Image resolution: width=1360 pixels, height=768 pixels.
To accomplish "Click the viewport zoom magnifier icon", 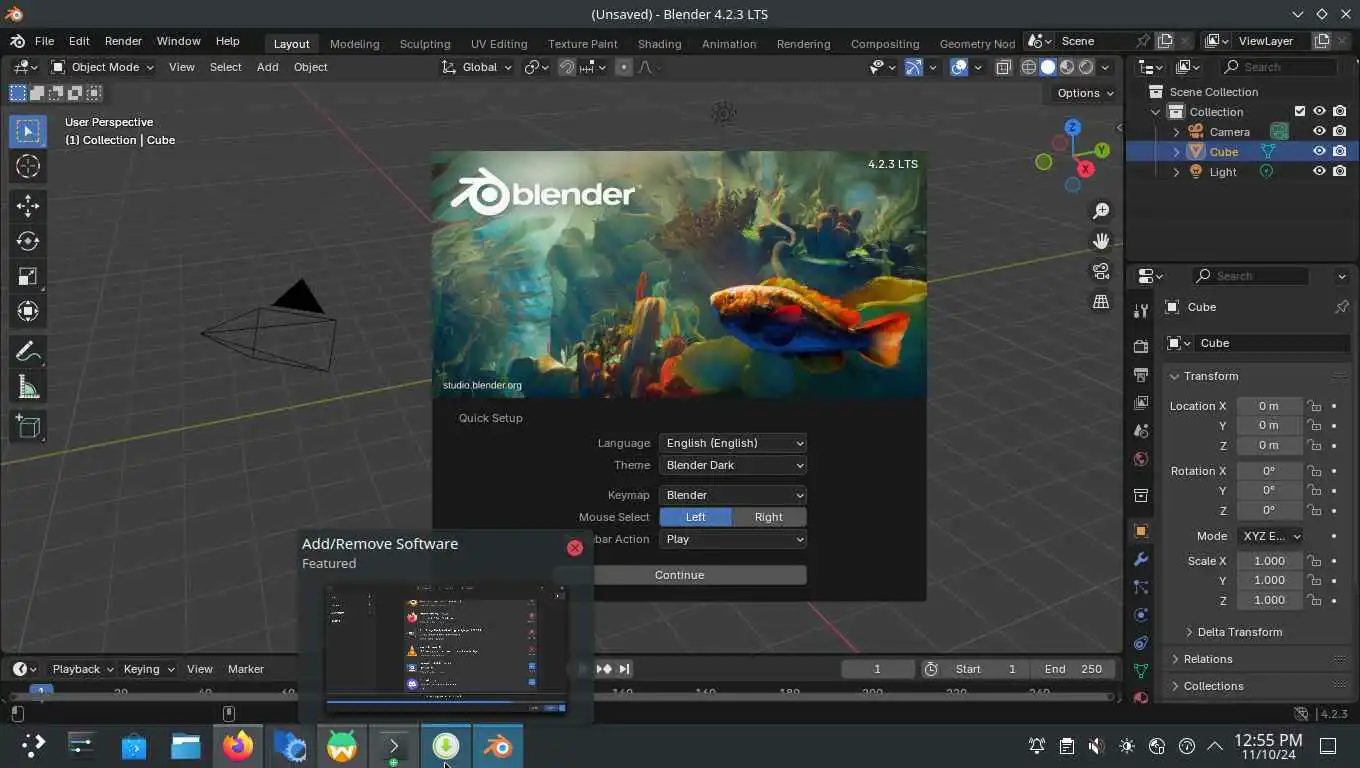I will point(1101,211).
